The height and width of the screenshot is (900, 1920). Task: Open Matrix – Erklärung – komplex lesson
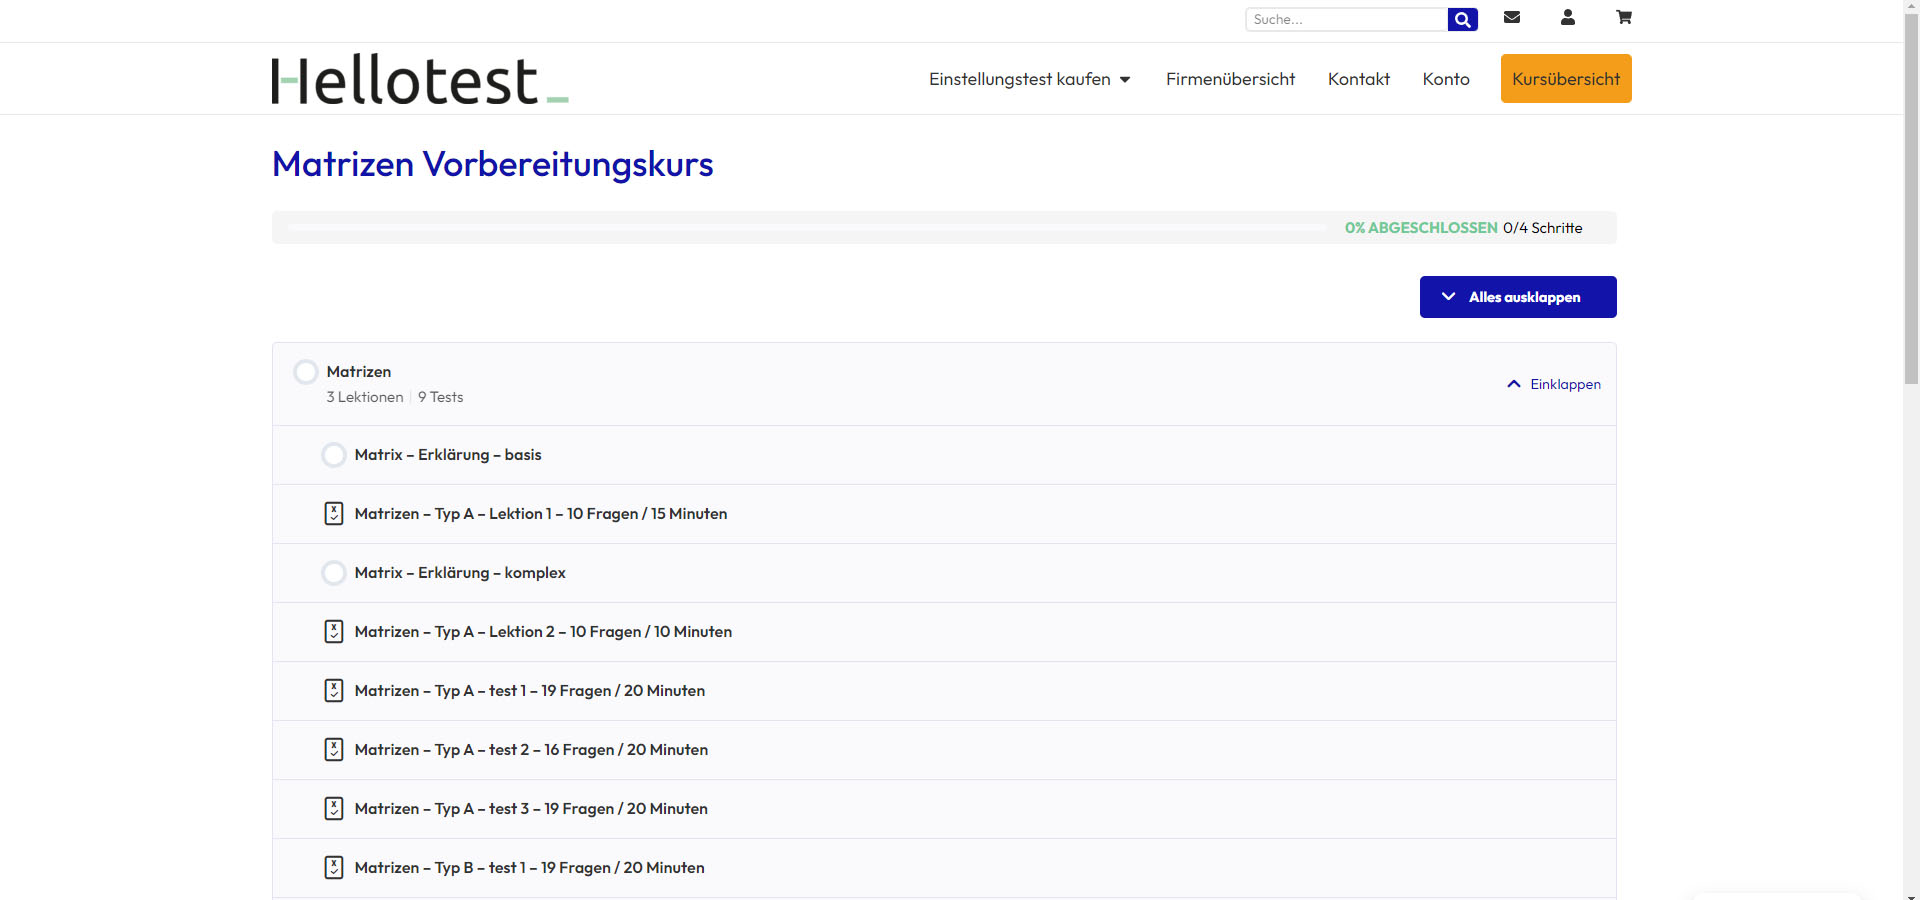(460, 573)
